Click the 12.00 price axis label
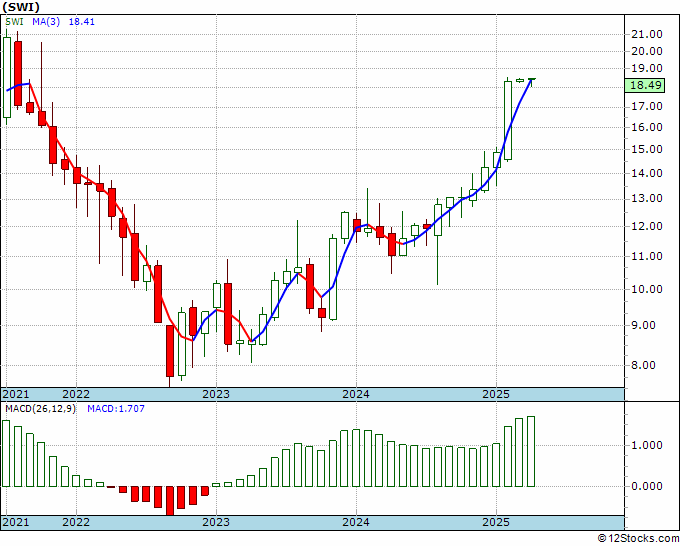This screenshot has width=680, height=546. 647,226
